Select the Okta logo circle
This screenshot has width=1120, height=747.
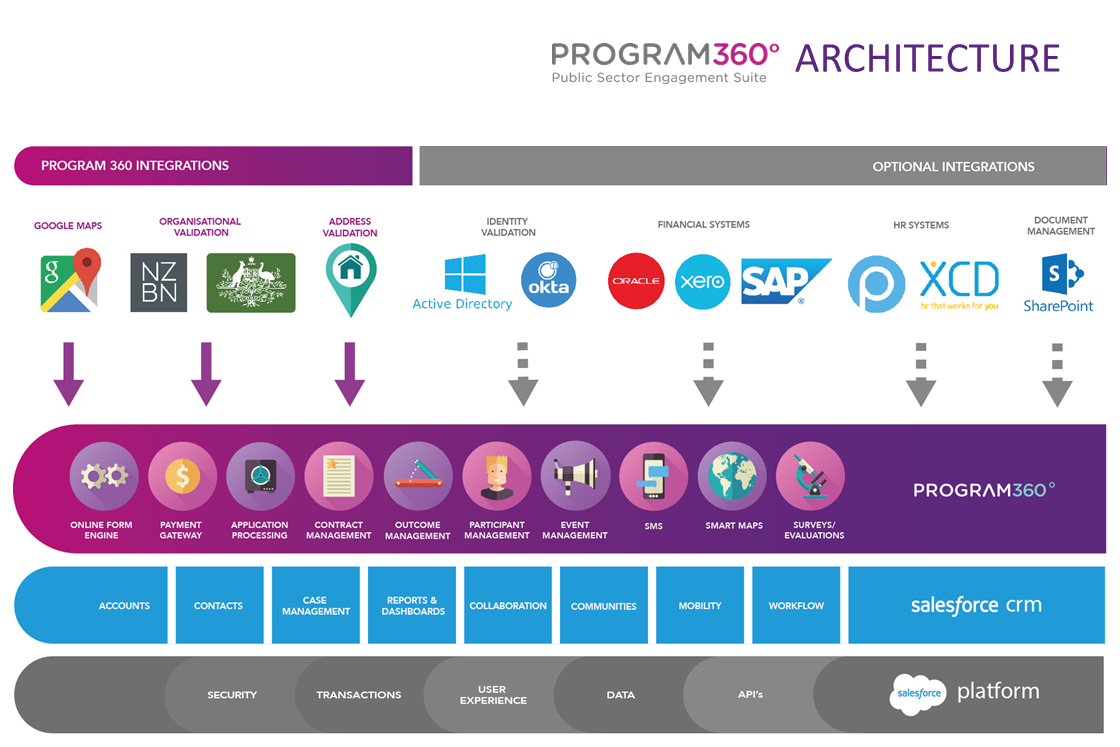pyautogui.click(x=549, y=280)
